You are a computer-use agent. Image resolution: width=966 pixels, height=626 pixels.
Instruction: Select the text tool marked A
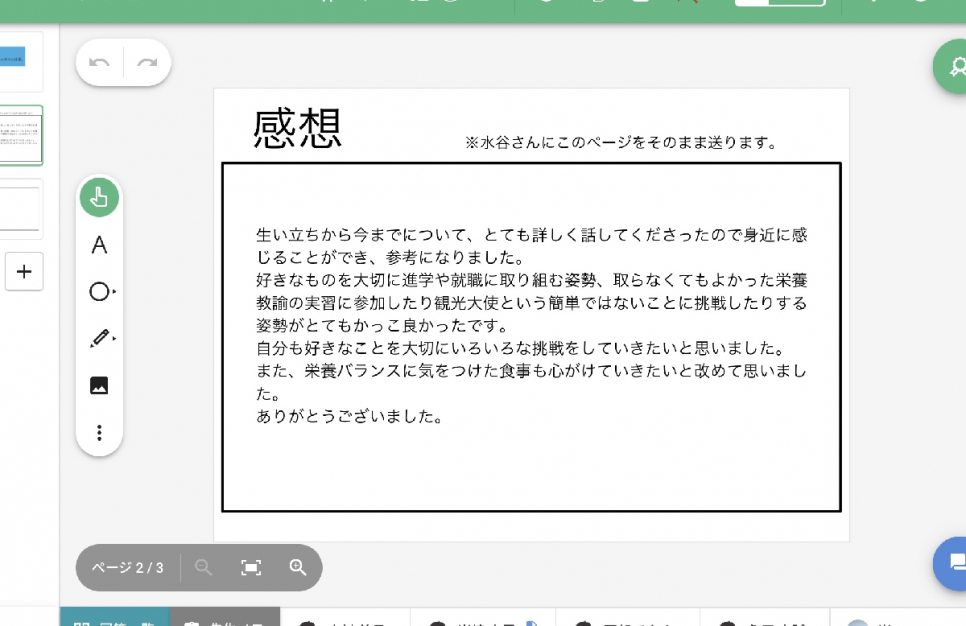coord(99,245)
